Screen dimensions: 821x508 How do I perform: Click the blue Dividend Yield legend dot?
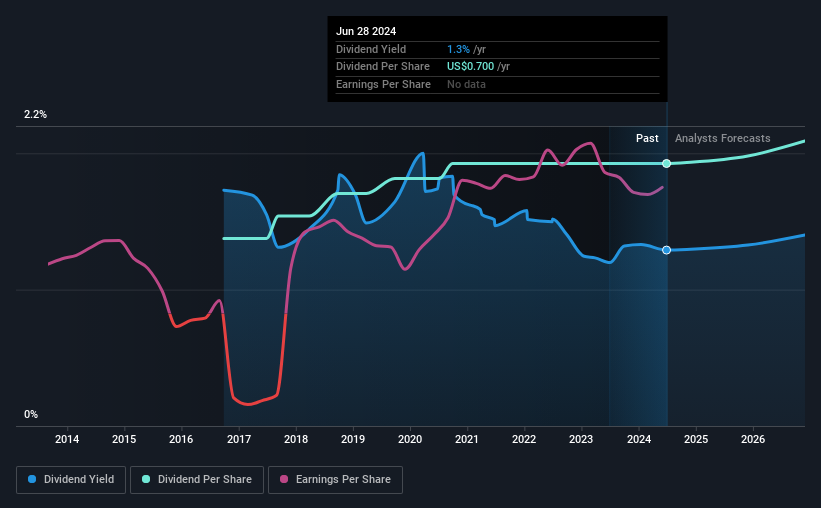pyautogui.click(x=32, y=479)
